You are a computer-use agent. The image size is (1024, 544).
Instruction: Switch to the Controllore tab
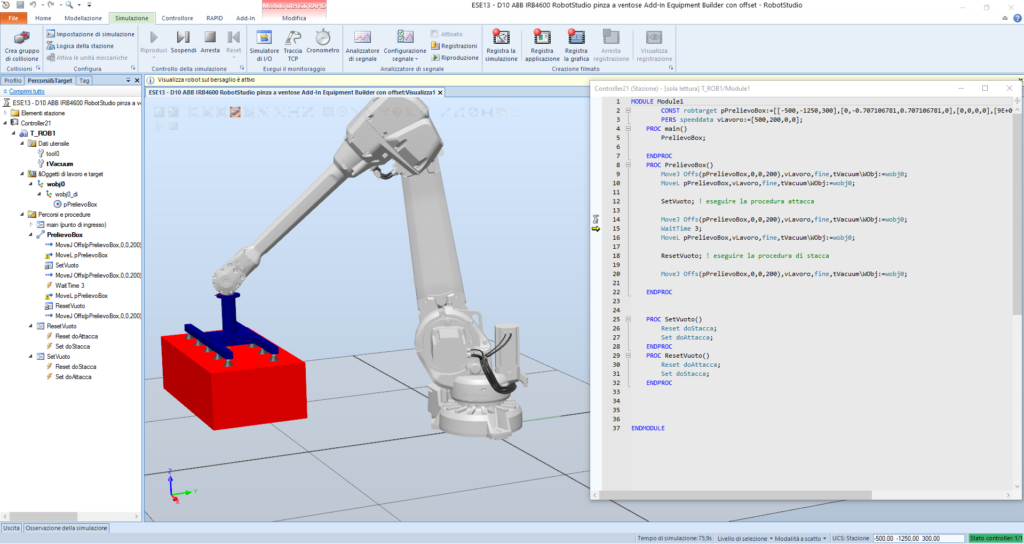177,18
